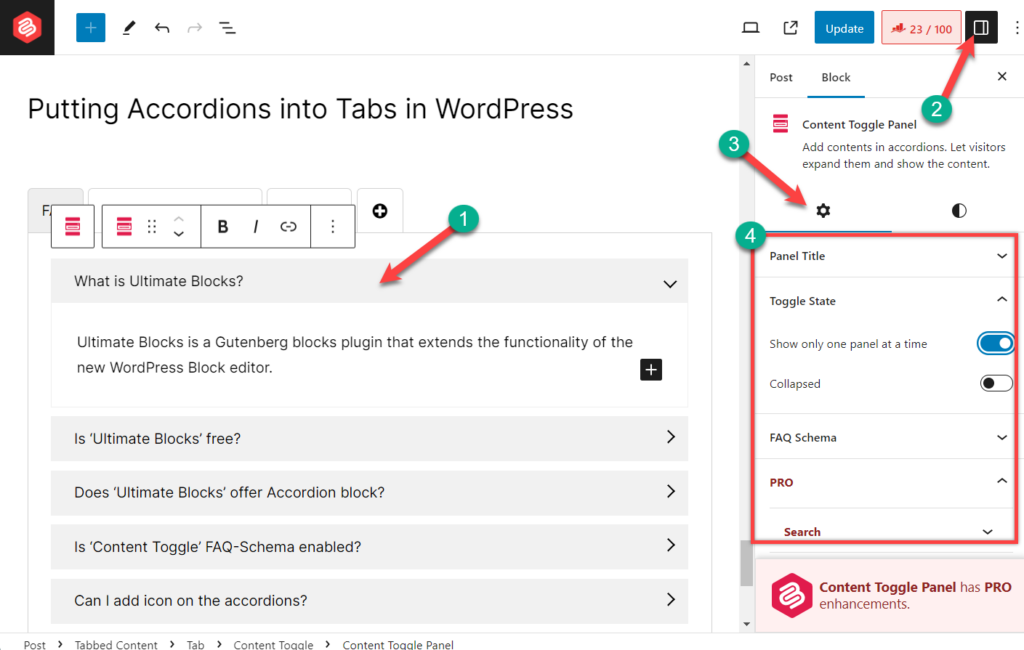
Task: Switch to the Styles half-circle icon
Action: click(957, 211)
